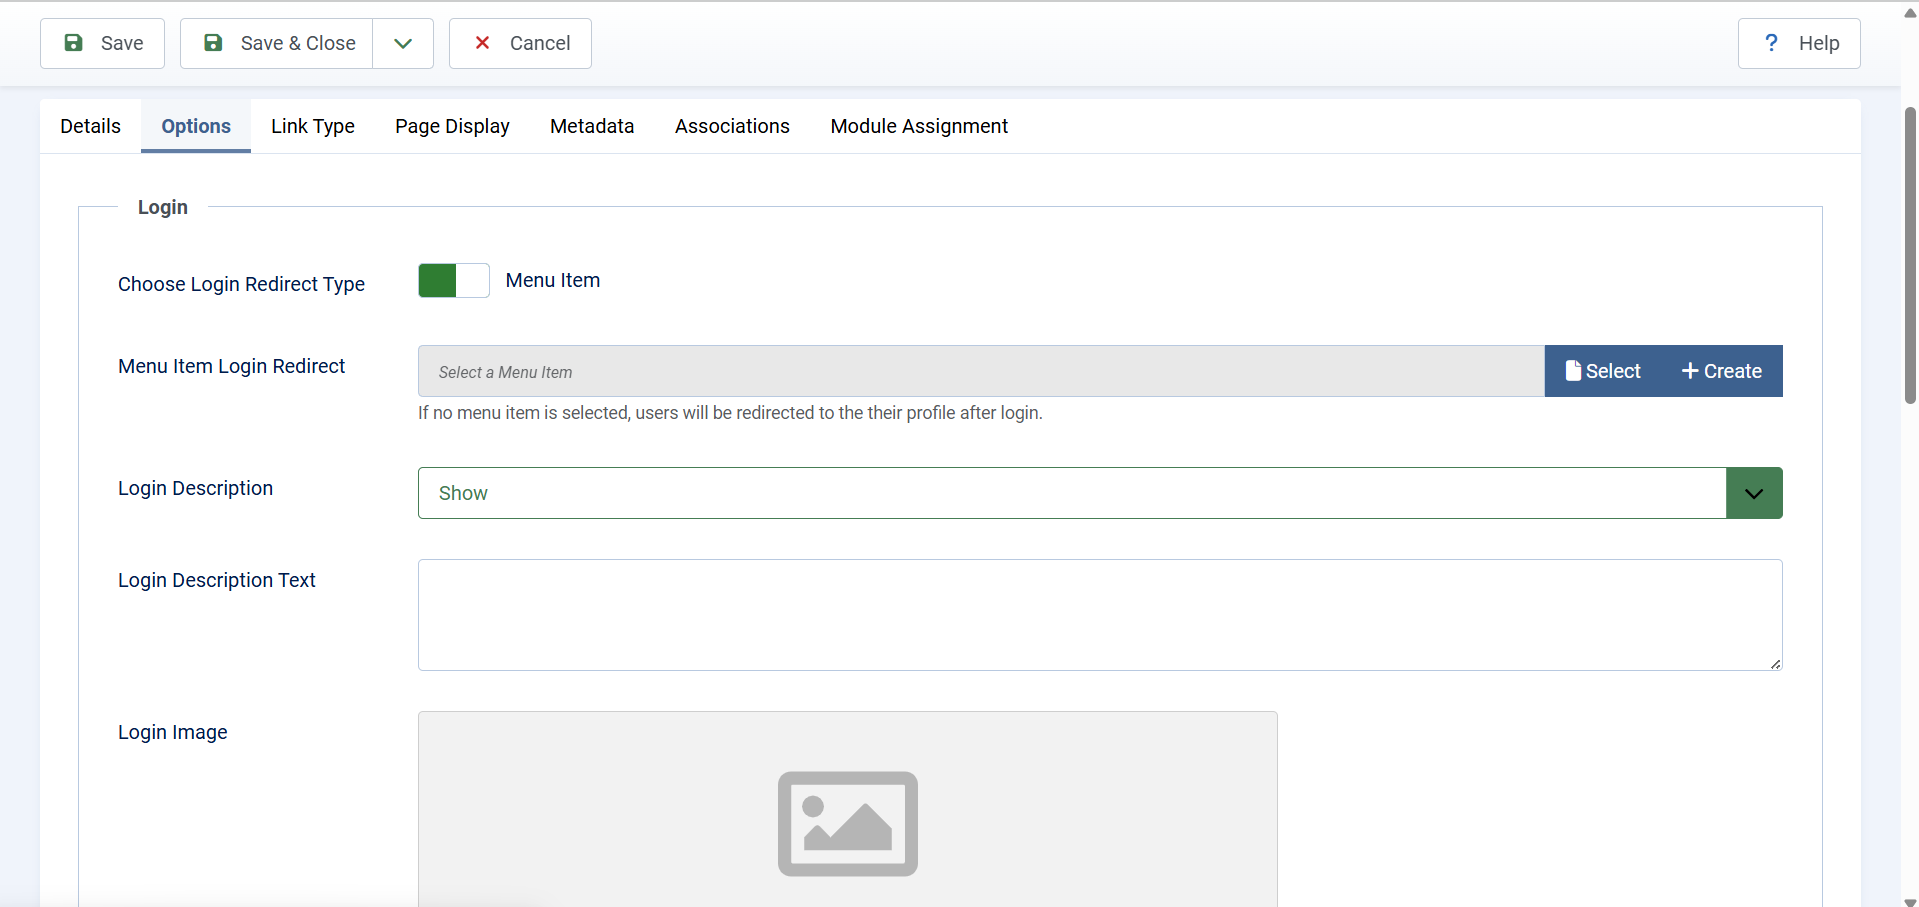Click the Login Image placeholder thumbnail
The height and width of the screenshot is (907, 1919).
tap(847, 822)
